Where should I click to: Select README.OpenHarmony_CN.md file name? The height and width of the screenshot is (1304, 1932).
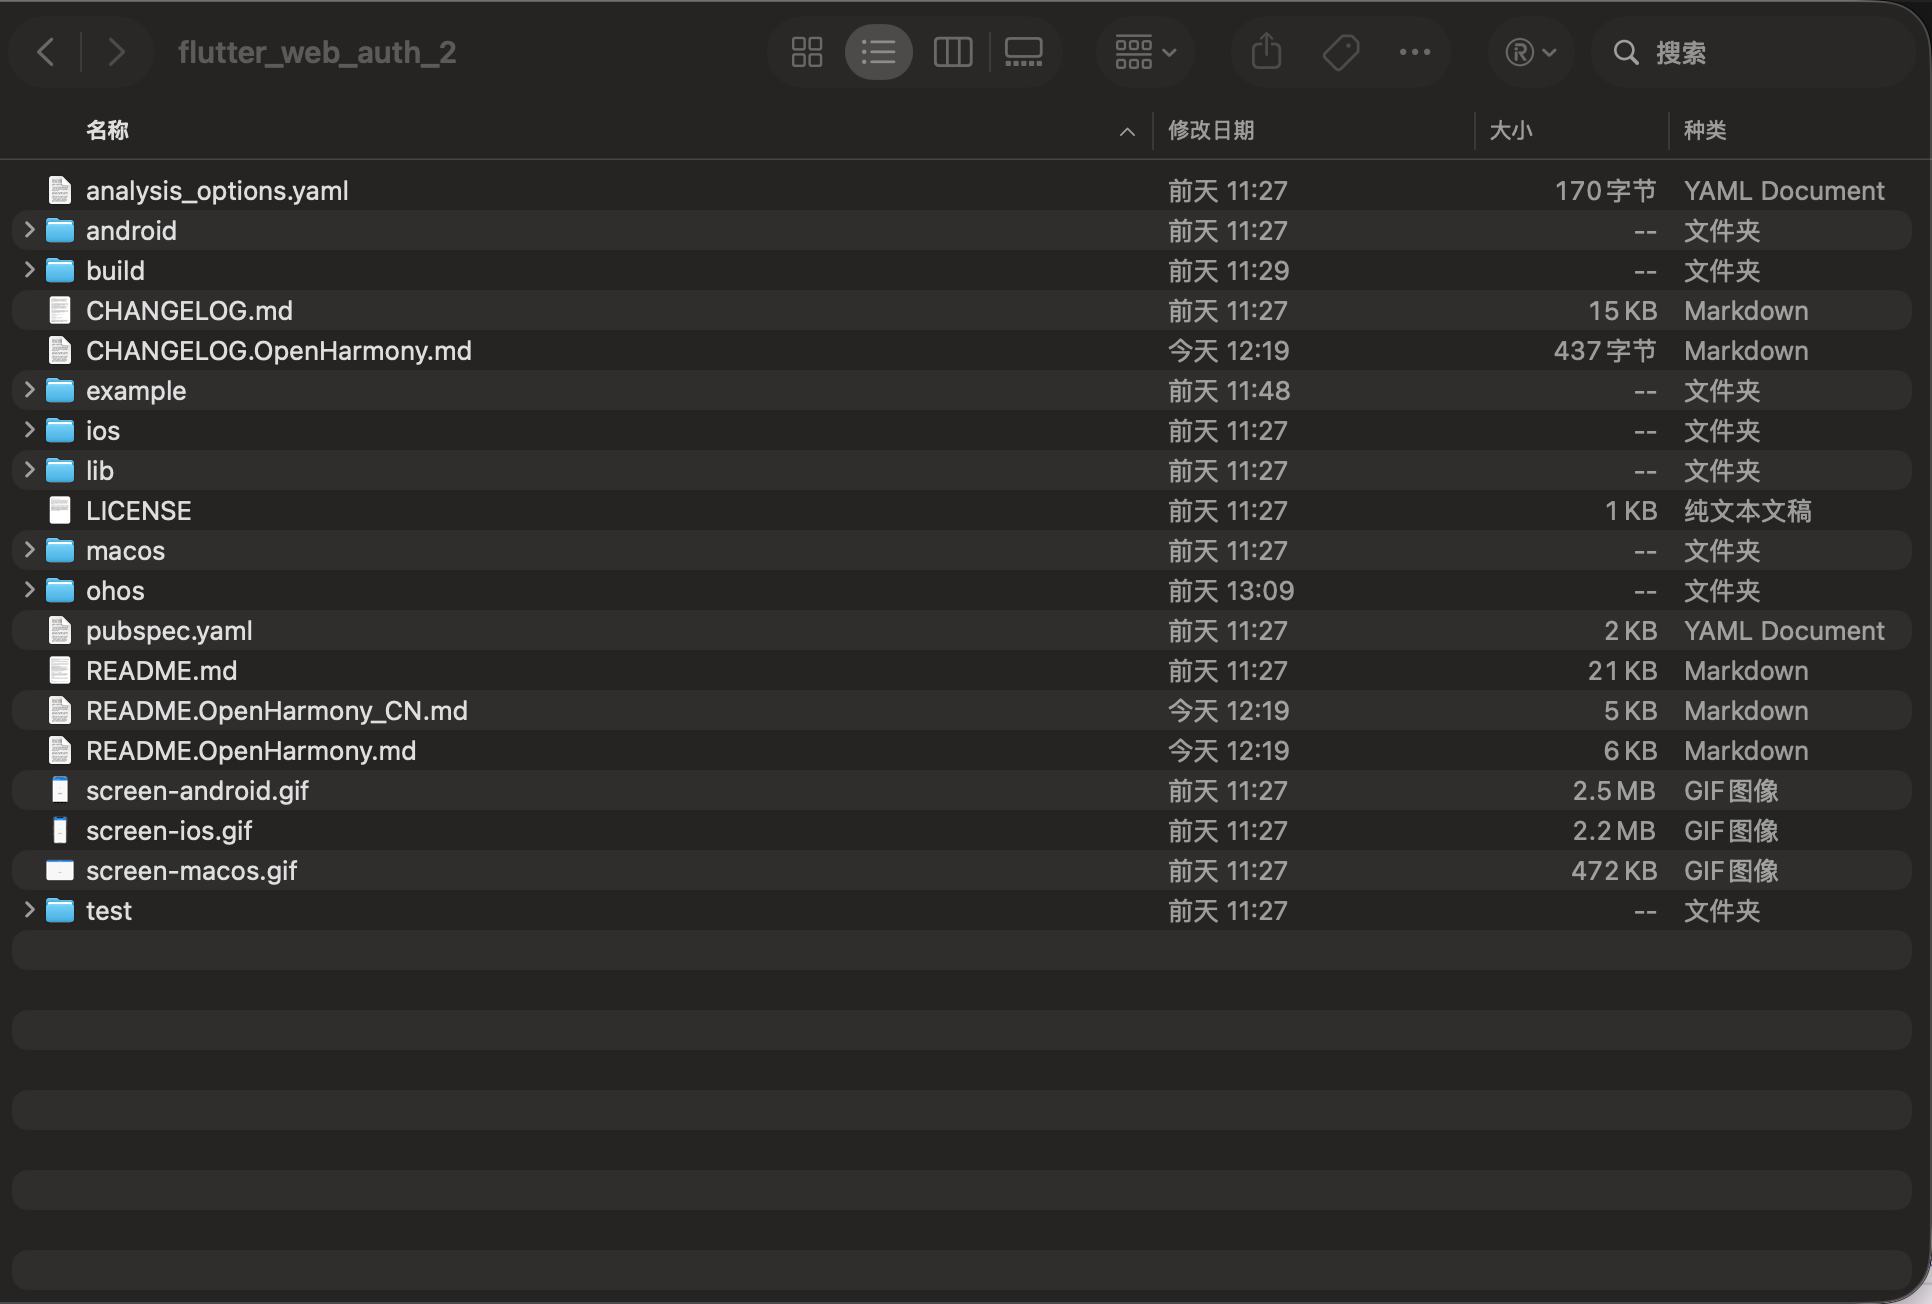click(277, 710)
